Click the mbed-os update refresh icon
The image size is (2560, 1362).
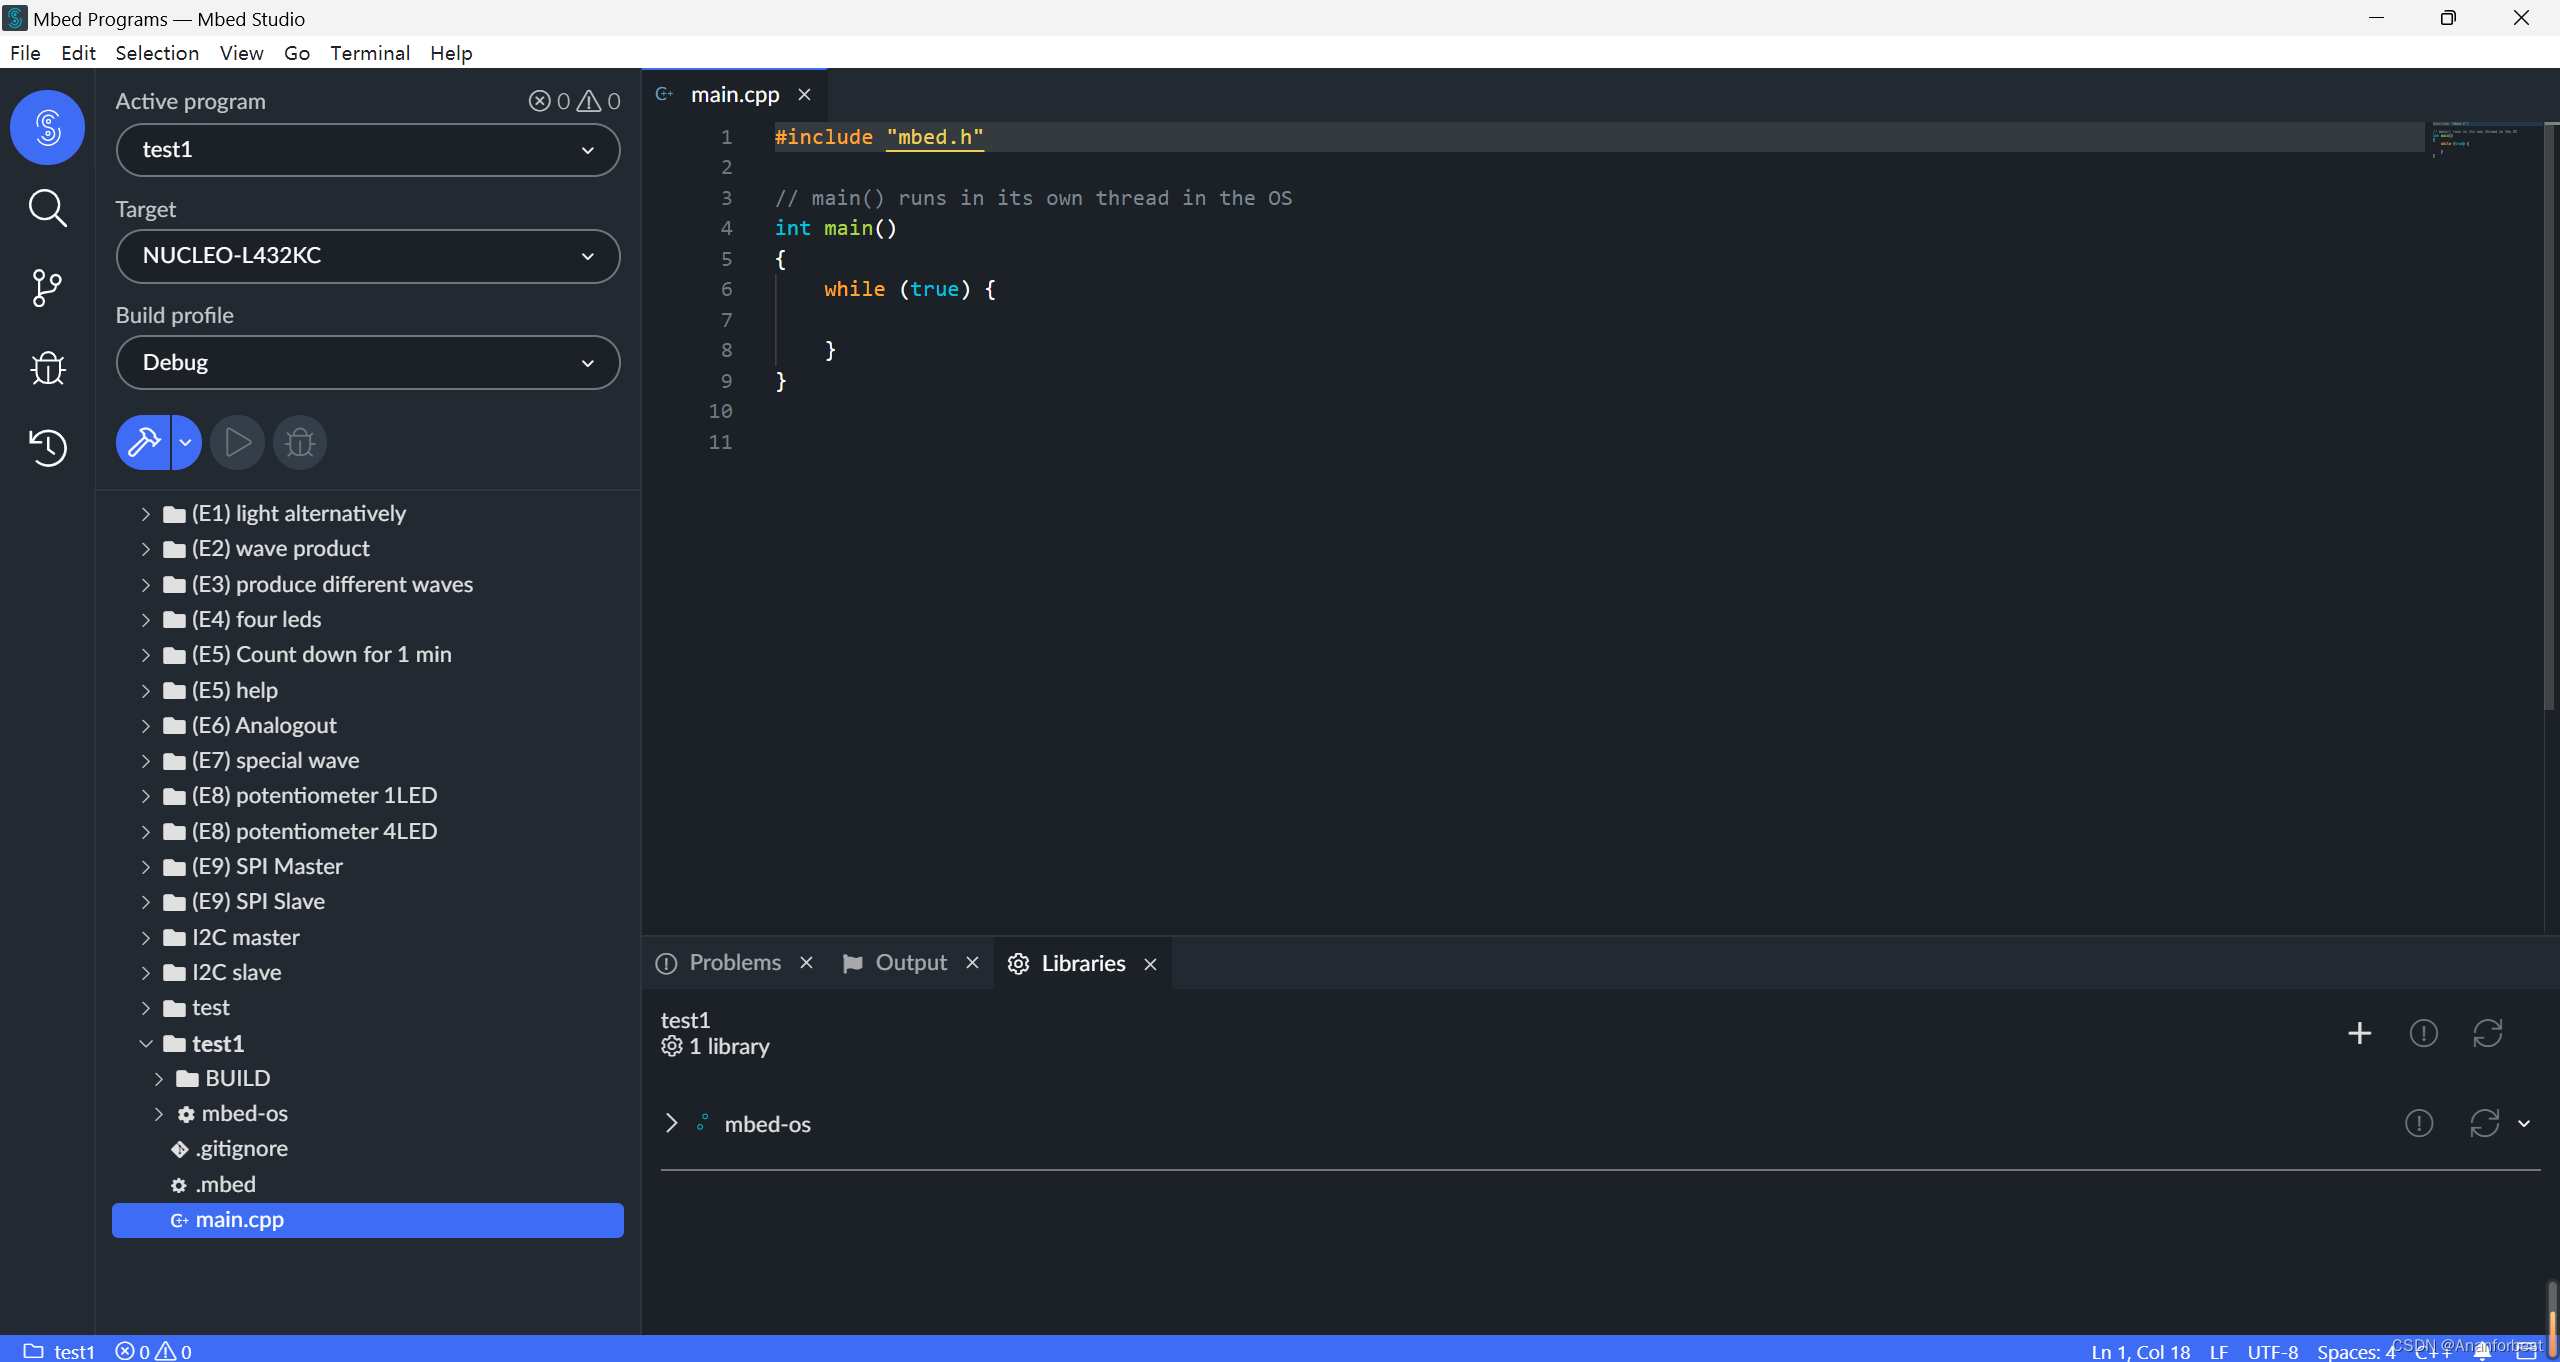(2484, 1123)
